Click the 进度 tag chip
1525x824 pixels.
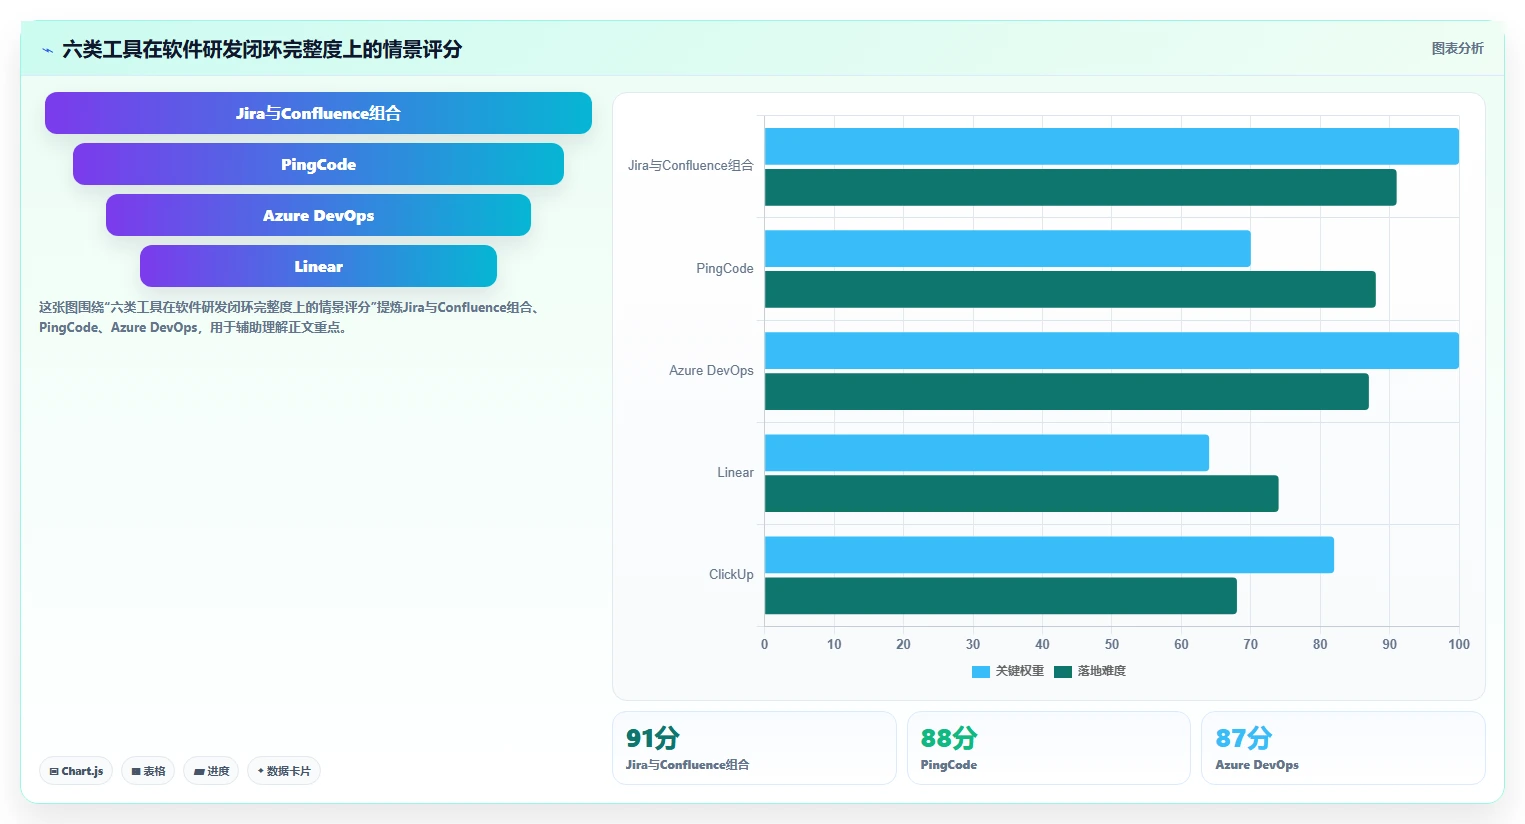click(x=211, y=771)
